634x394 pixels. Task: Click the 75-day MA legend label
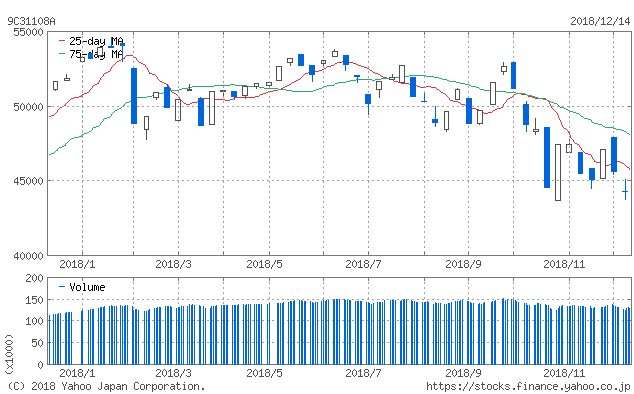pos(96,54)
